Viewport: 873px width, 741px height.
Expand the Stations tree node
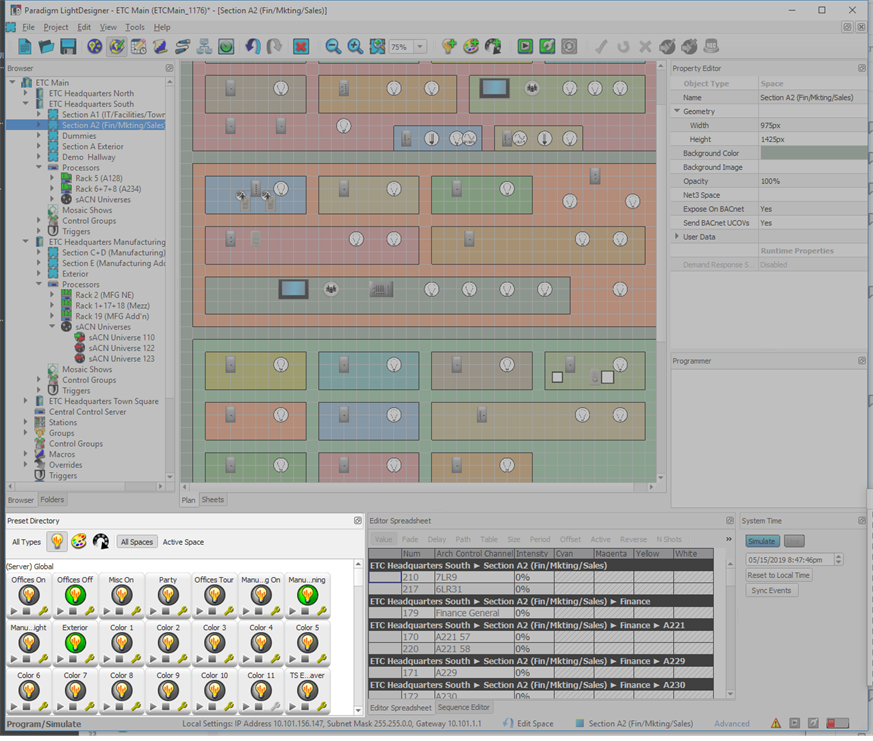tap(25, 422)
